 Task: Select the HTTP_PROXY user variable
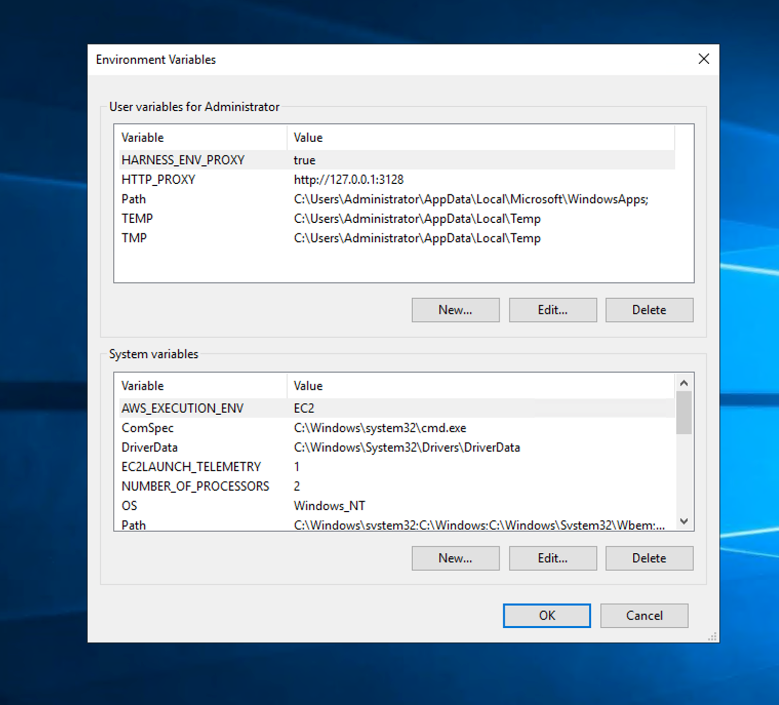(158, 180)
